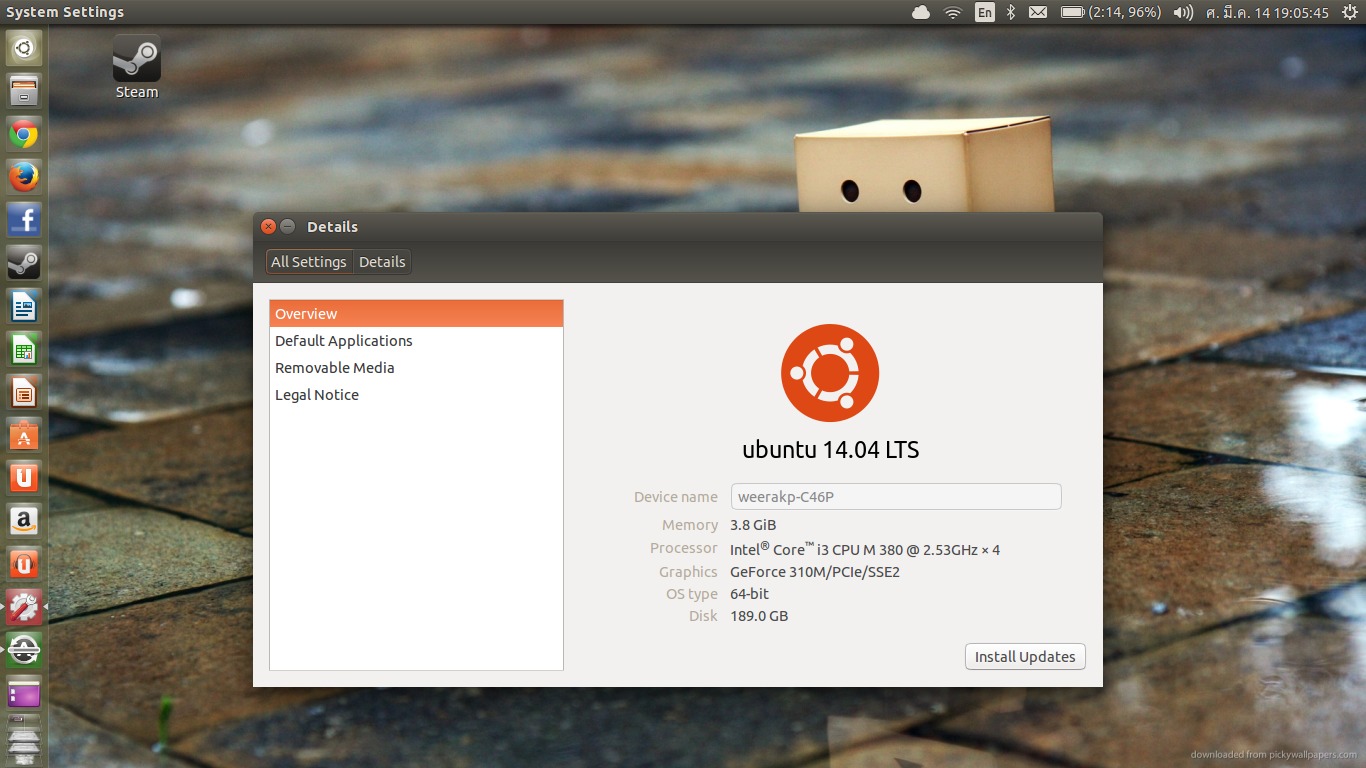Open the Wi-Fi network indicator
Viewport: 1366px width, 768px height.
point(953,12)
